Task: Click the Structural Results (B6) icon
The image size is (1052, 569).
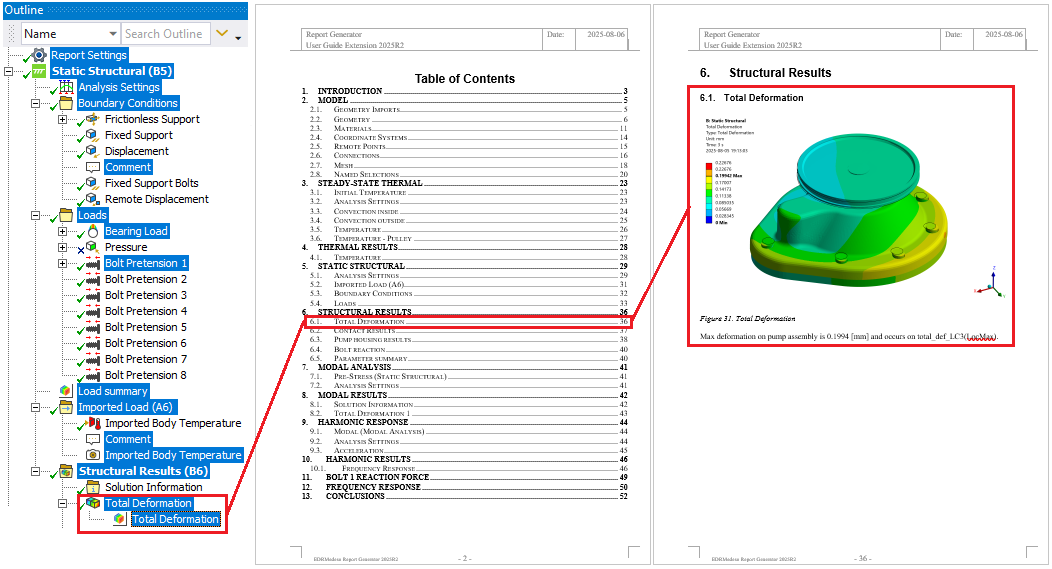Action: (x=66, y=471)
